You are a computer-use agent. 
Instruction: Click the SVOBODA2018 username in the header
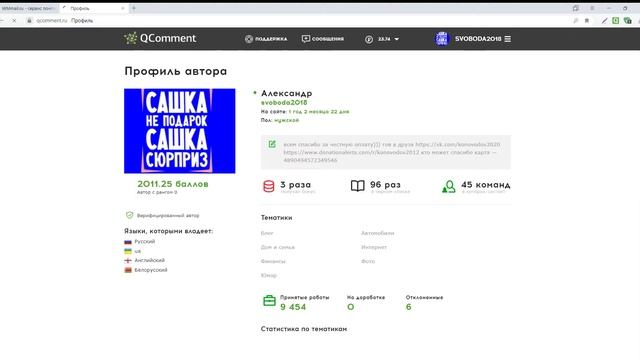pyautogui.click(x=478, y=39)
